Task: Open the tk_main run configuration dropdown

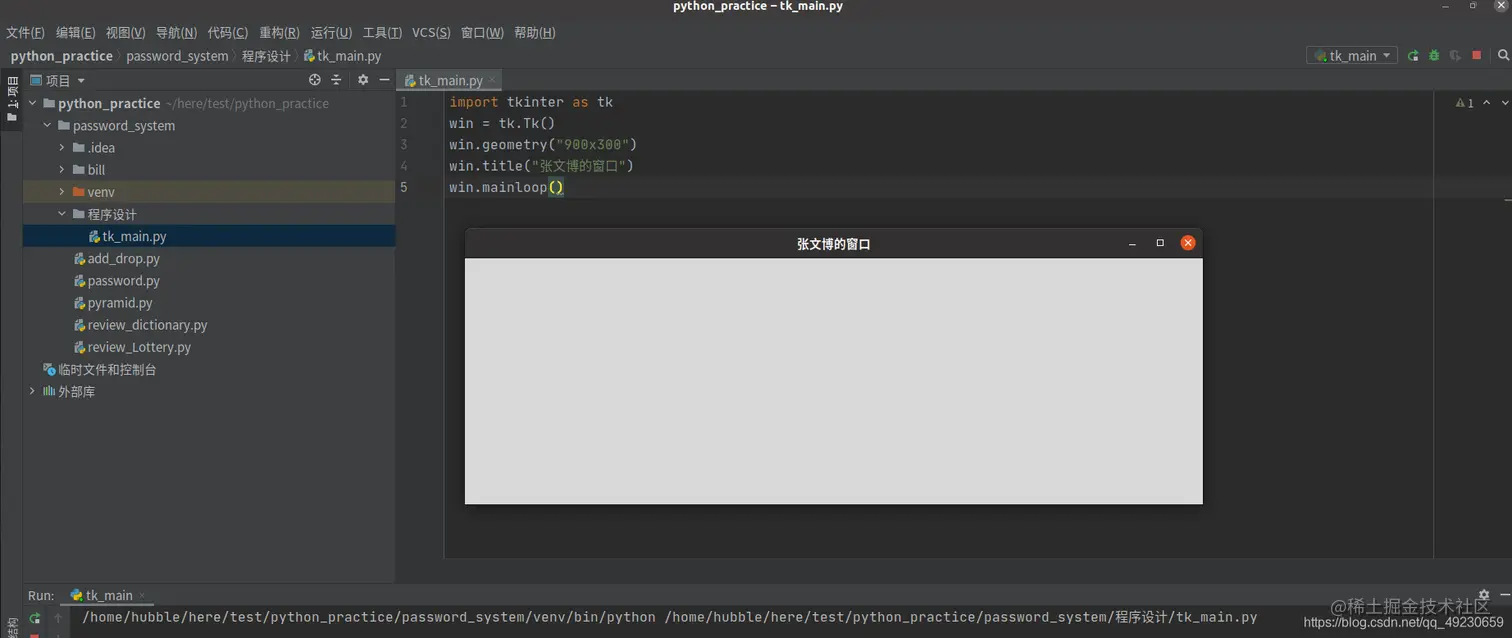Action: [x=1351, y=56]
